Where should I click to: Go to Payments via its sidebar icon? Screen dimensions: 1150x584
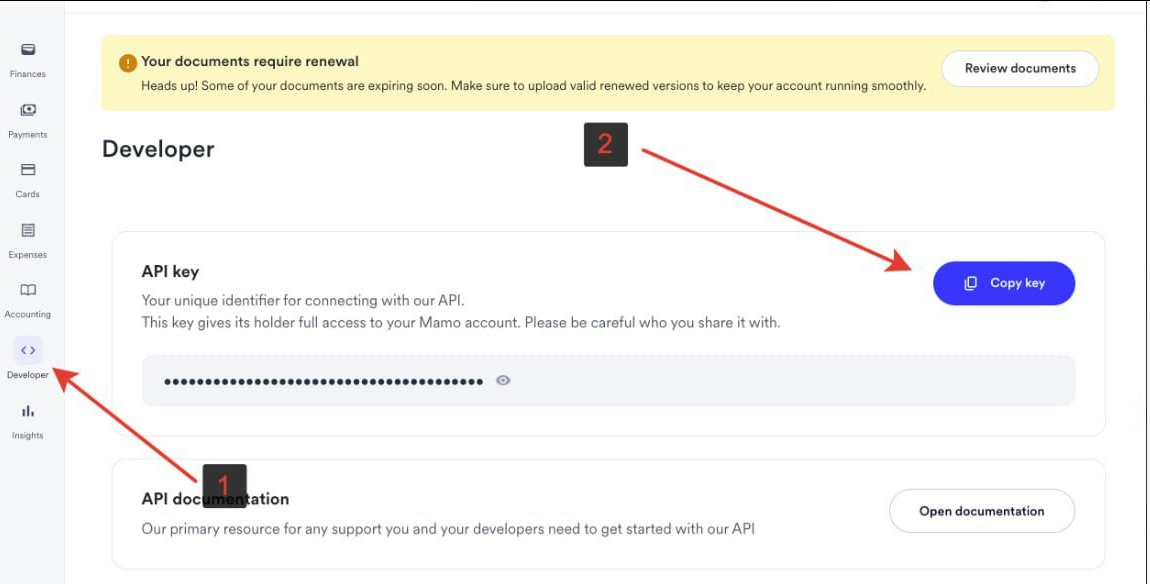[28, 110]
